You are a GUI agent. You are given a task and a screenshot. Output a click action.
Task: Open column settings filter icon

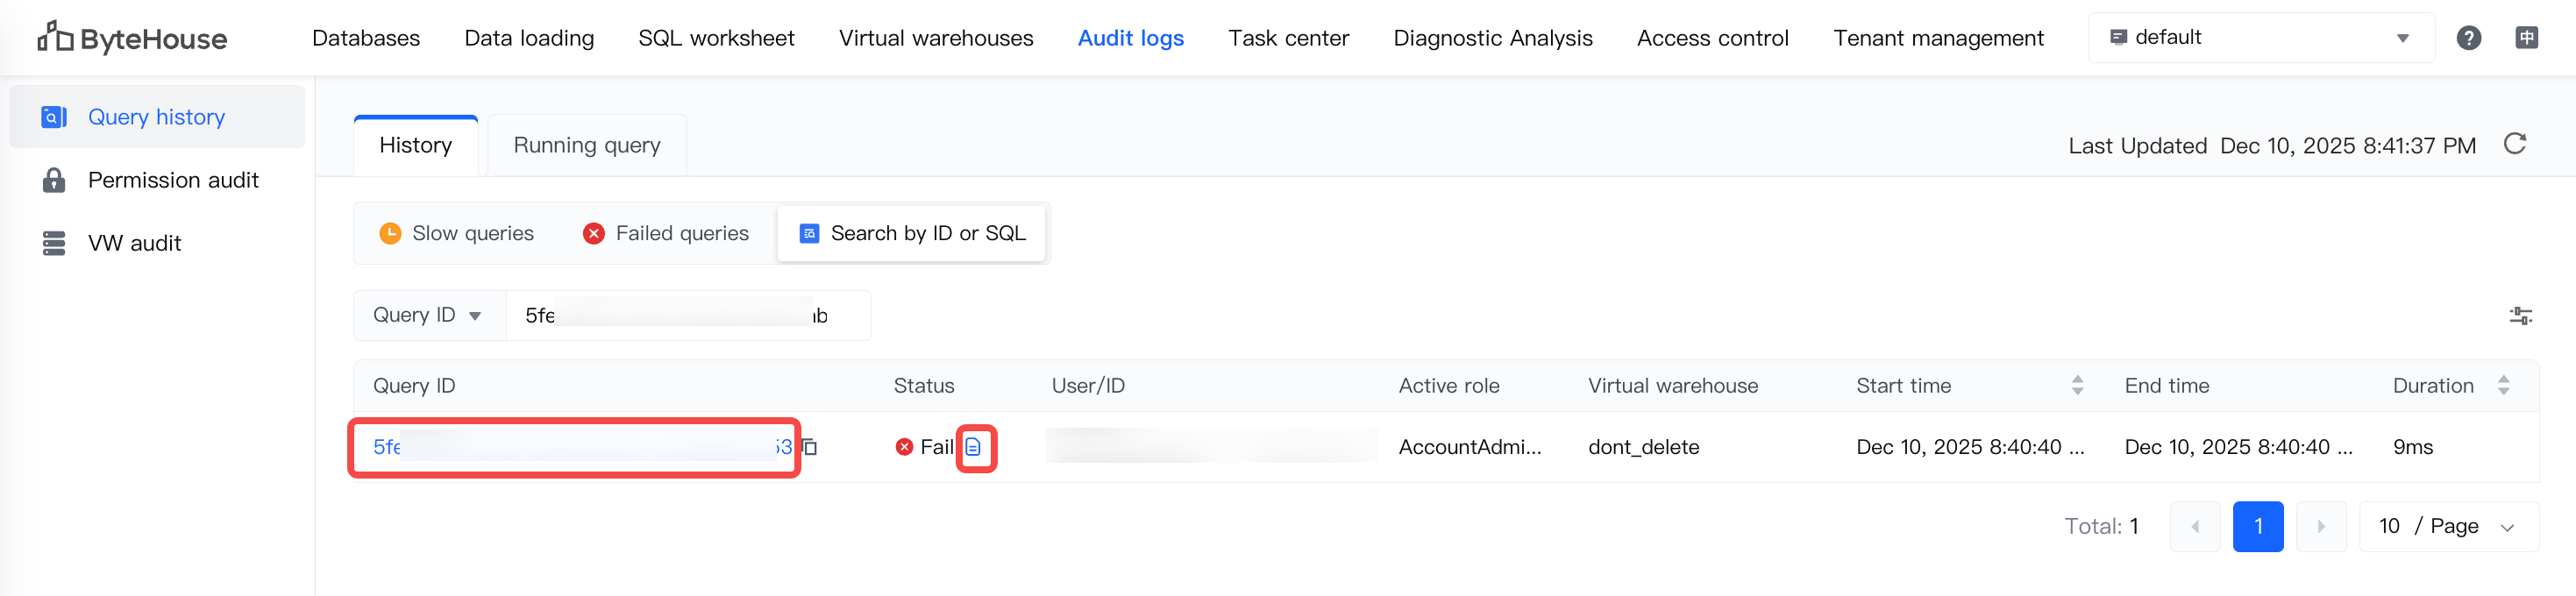2520,316
